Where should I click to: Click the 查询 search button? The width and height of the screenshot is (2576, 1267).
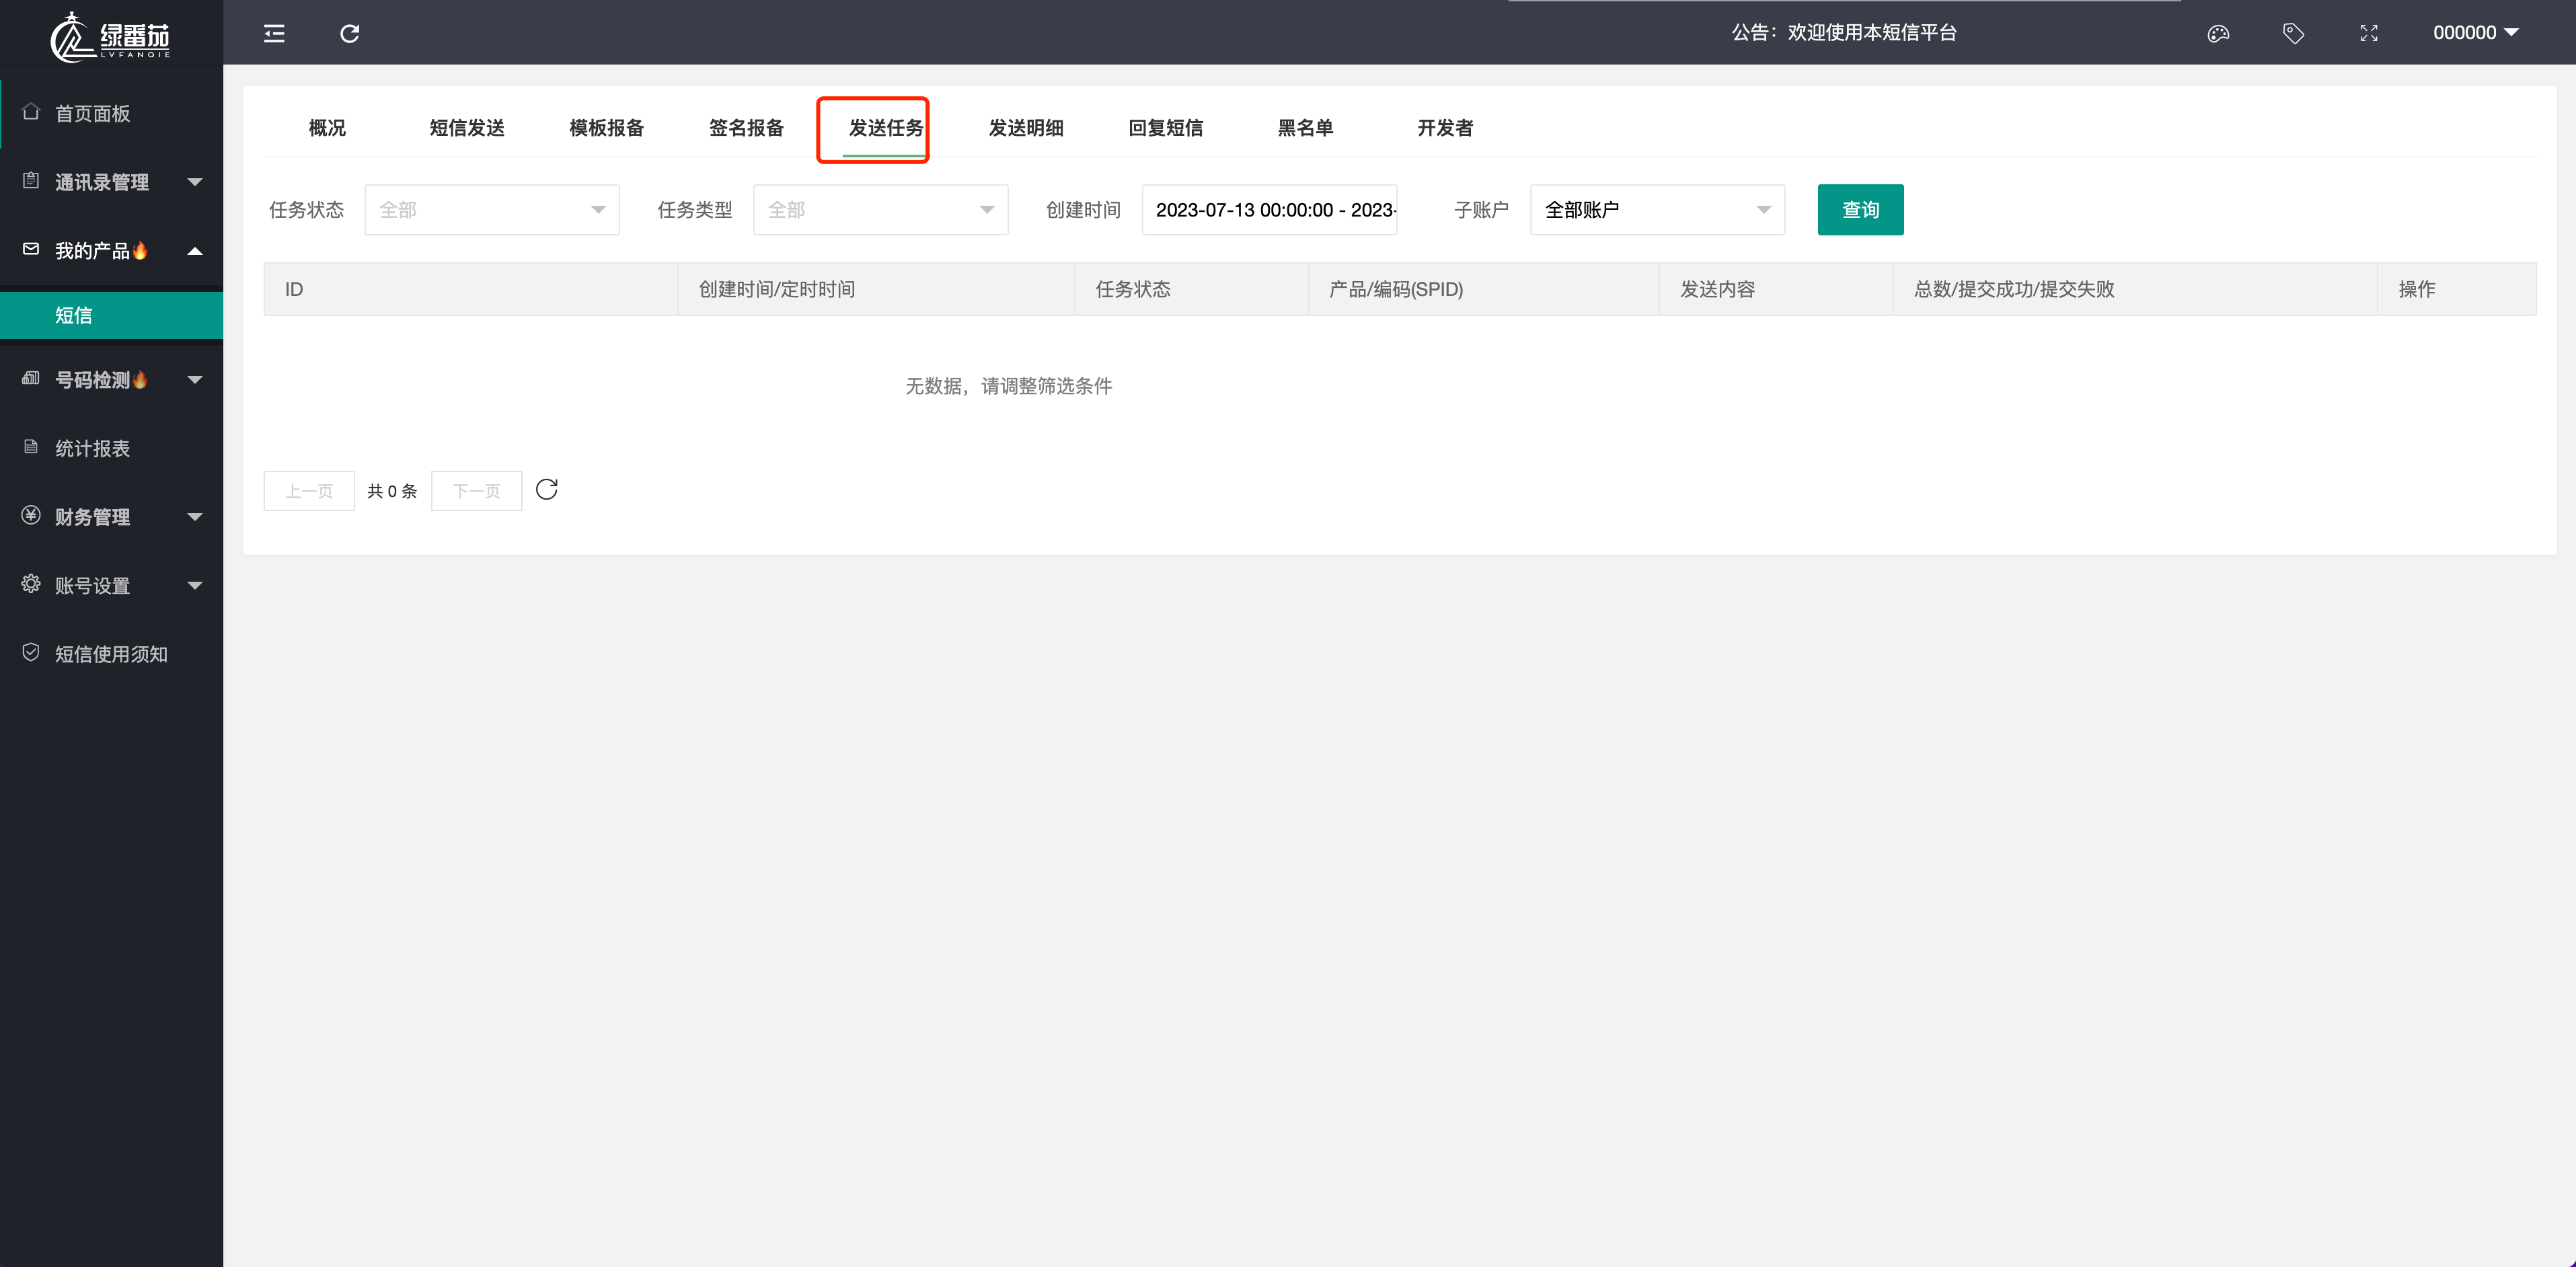(1860, 210)
